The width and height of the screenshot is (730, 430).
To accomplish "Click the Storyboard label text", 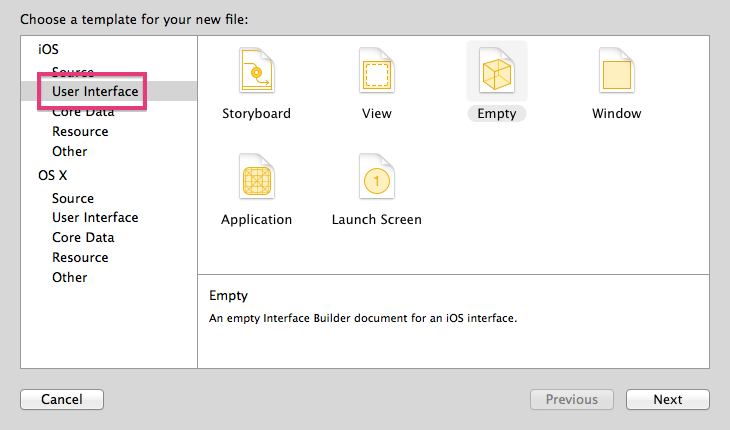I will (x=257, y=114).
